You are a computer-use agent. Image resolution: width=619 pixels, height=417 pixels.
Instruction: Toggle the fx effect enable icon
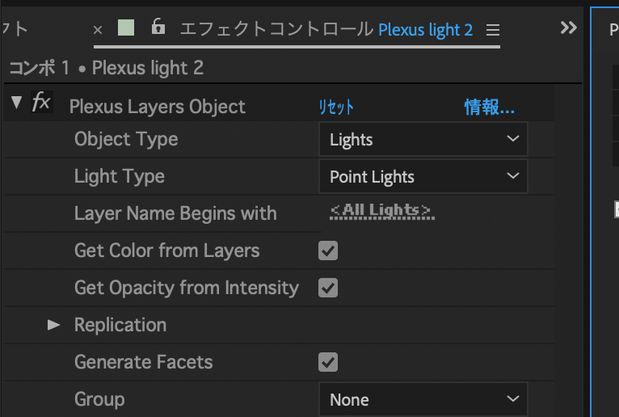click(x=41, y=102)
